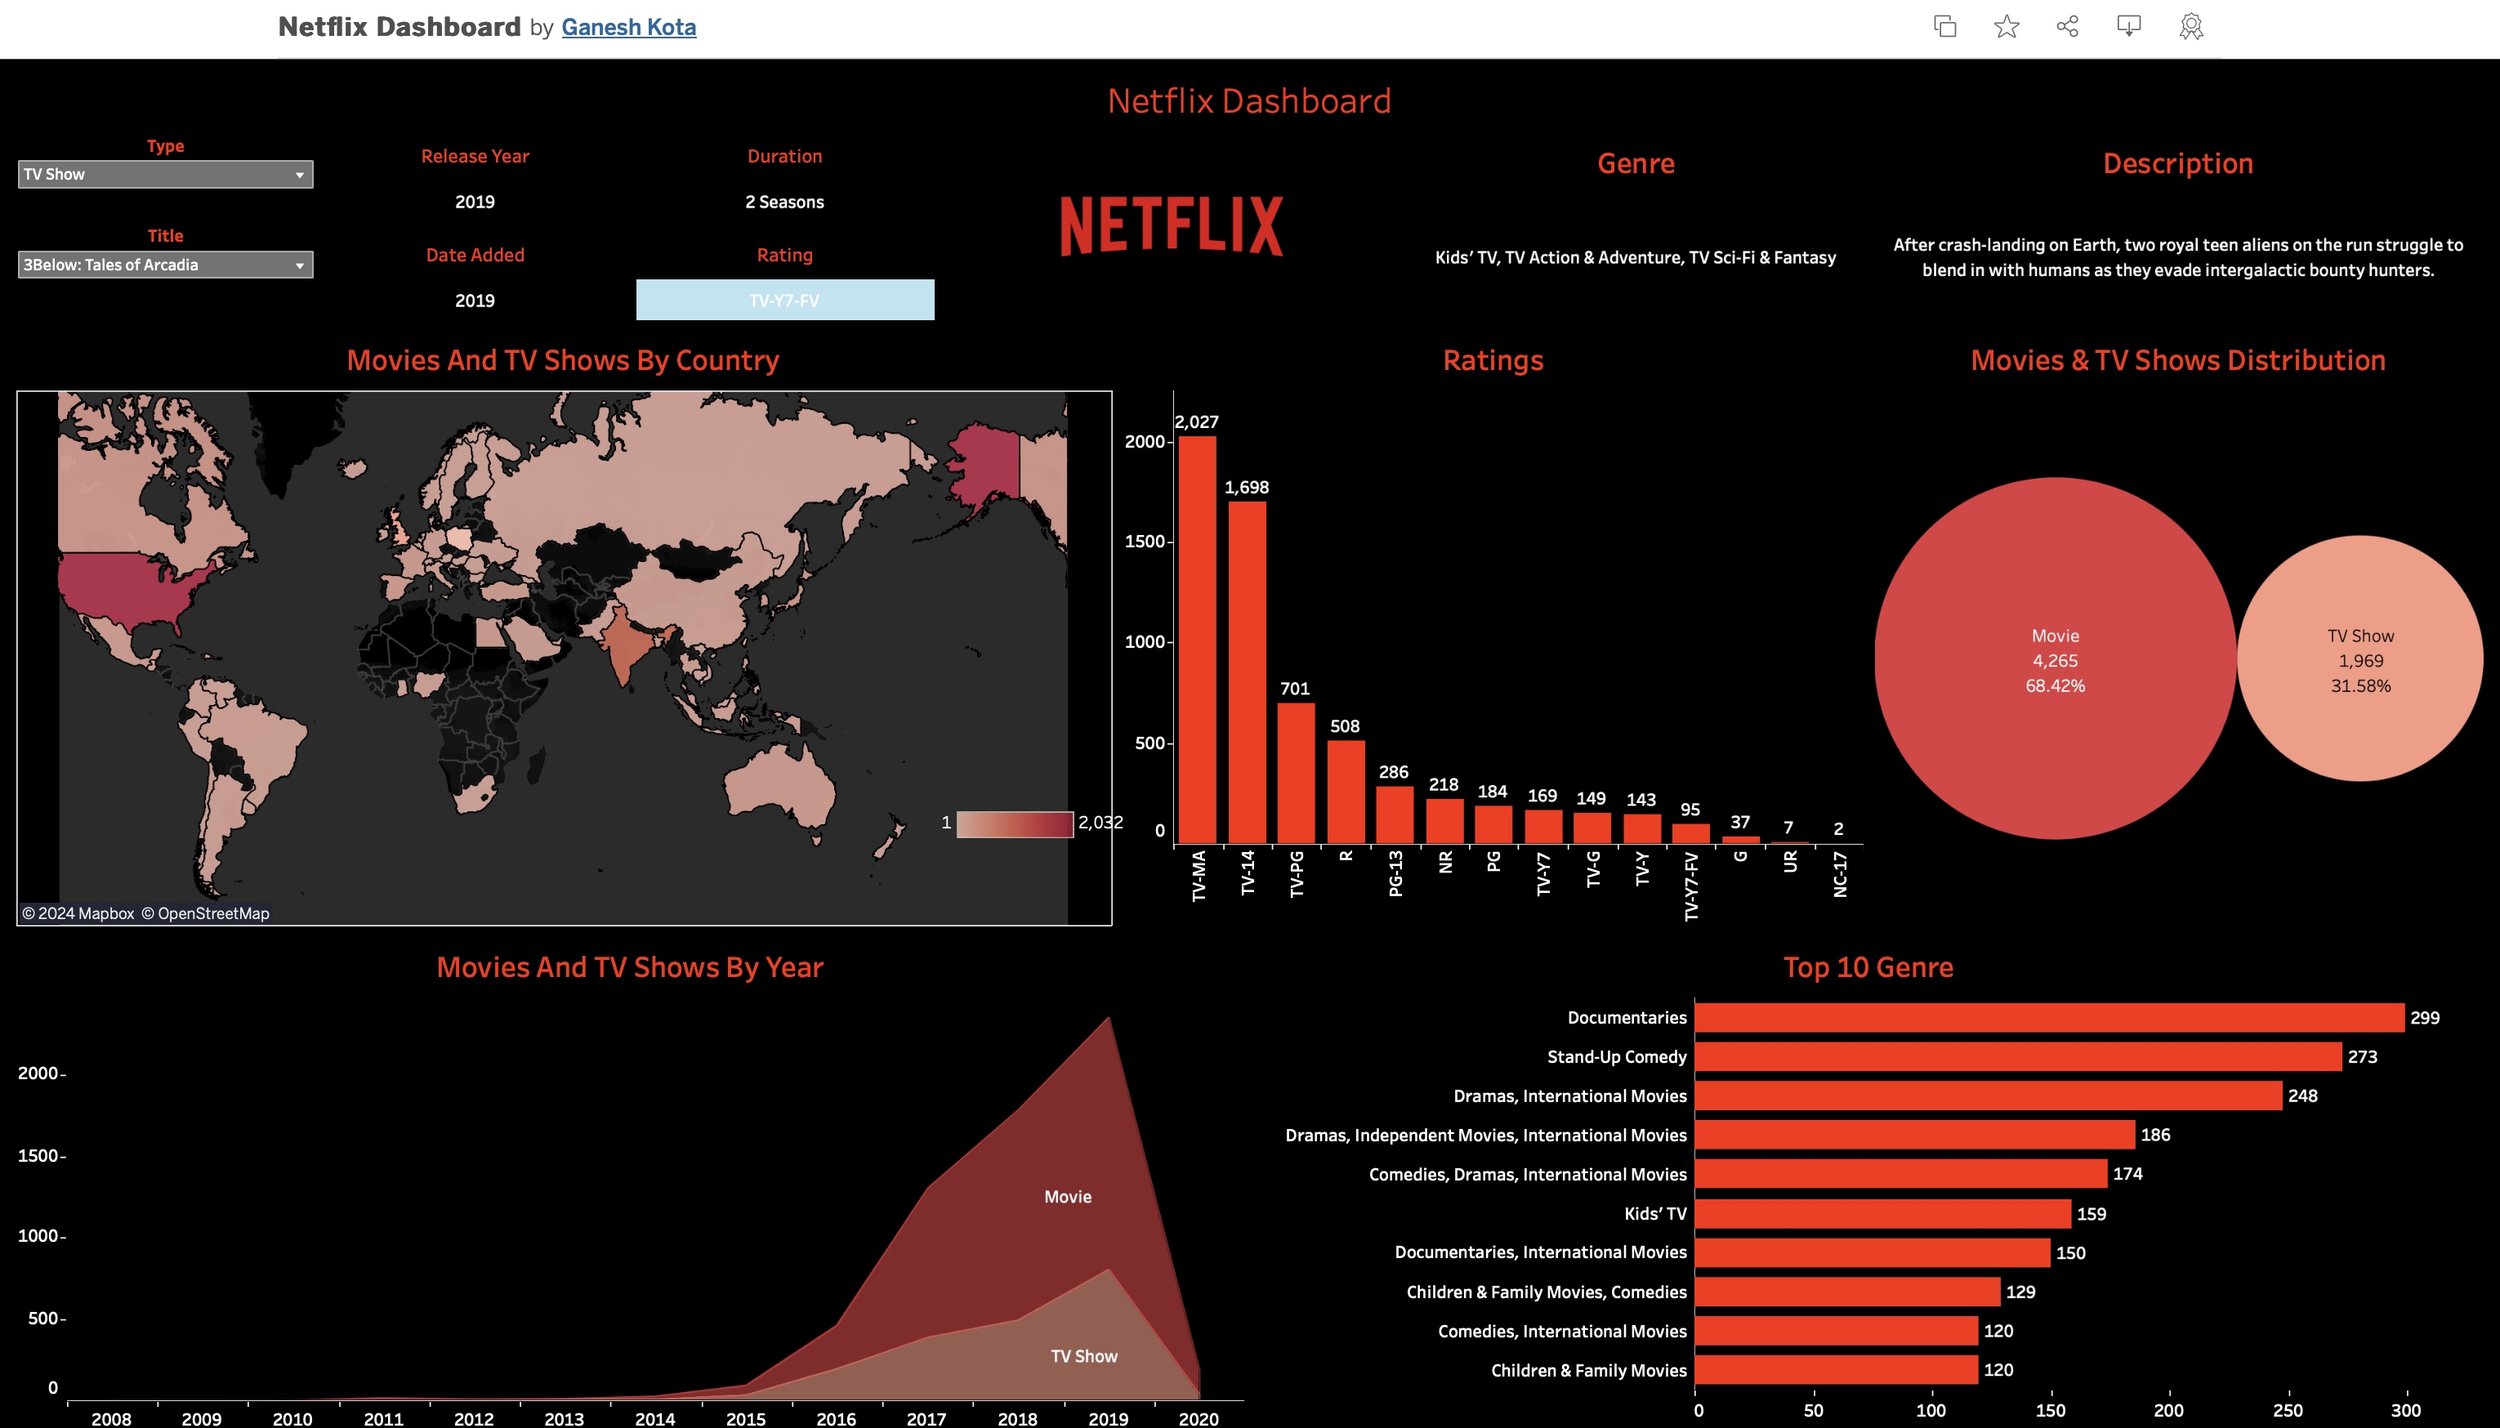The height and width of the screenshot is (1428, 2500).
Task: Open the Ganesh Kota author link
Action: tap(628, 27)
